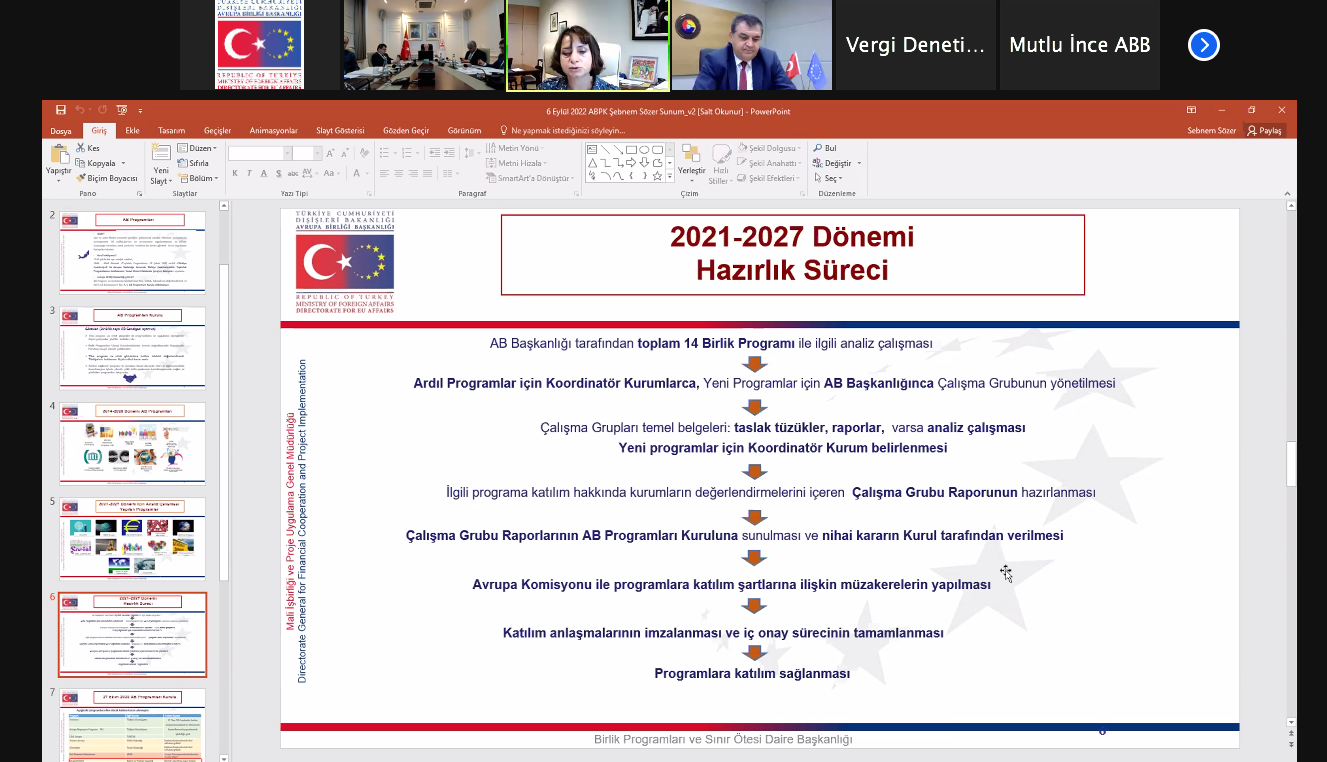Switch to the Animasyonlar tab
The height and width of the screenshot is (762, 1327).
tap(273, 131)
